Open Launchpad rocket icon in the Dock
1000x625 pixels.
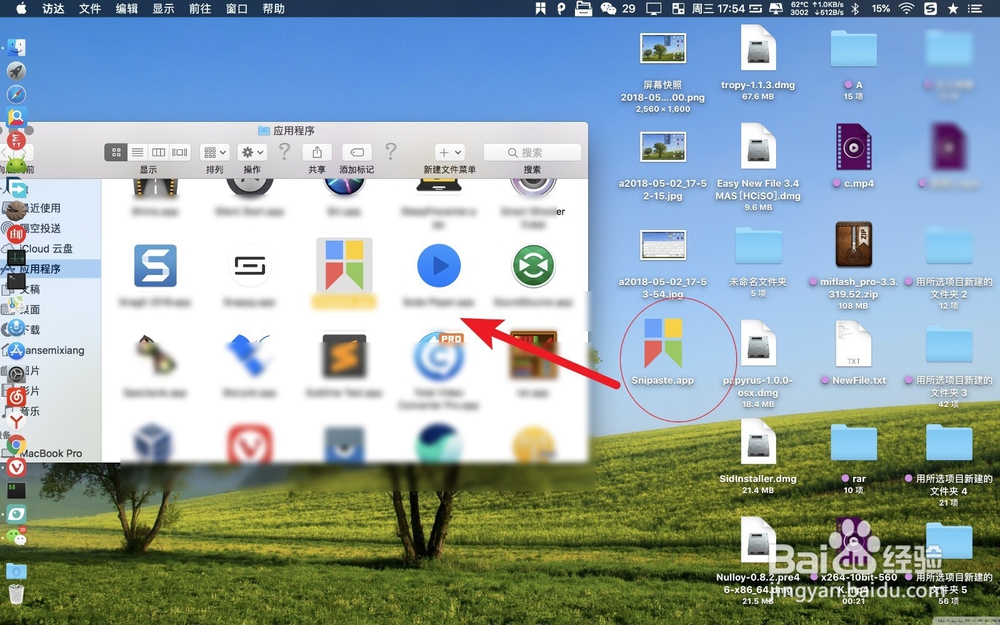[16, 71]
